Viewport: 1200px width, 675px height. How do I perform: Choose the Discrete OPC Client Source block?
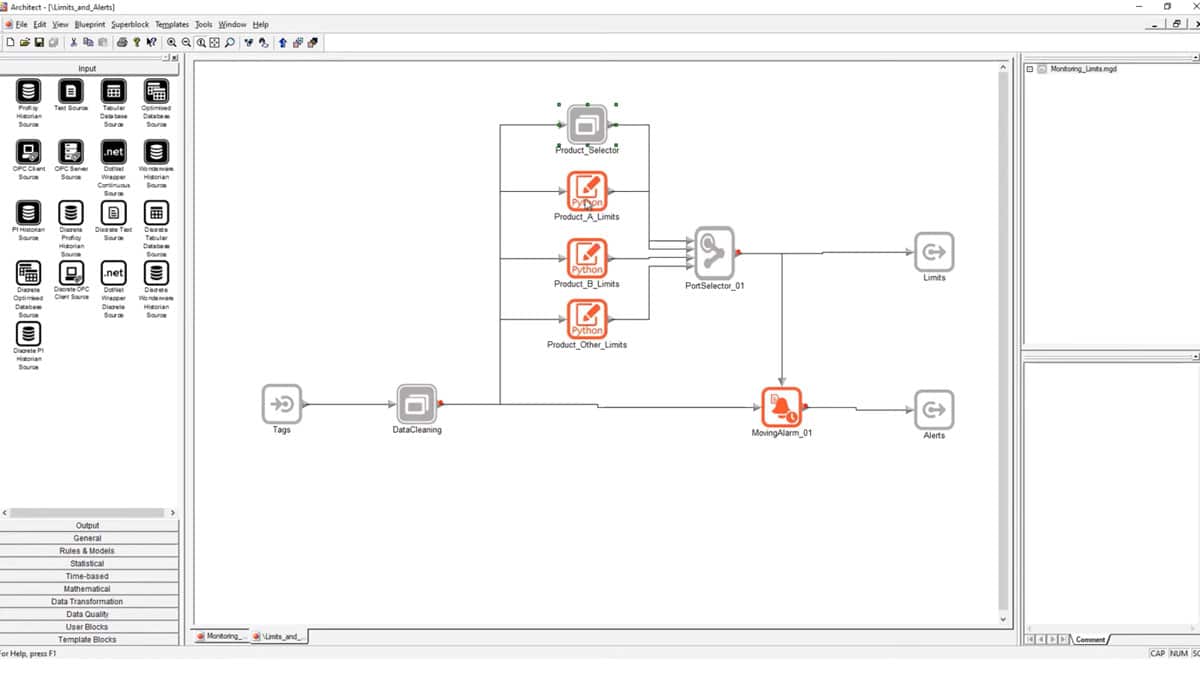point(71,272)
